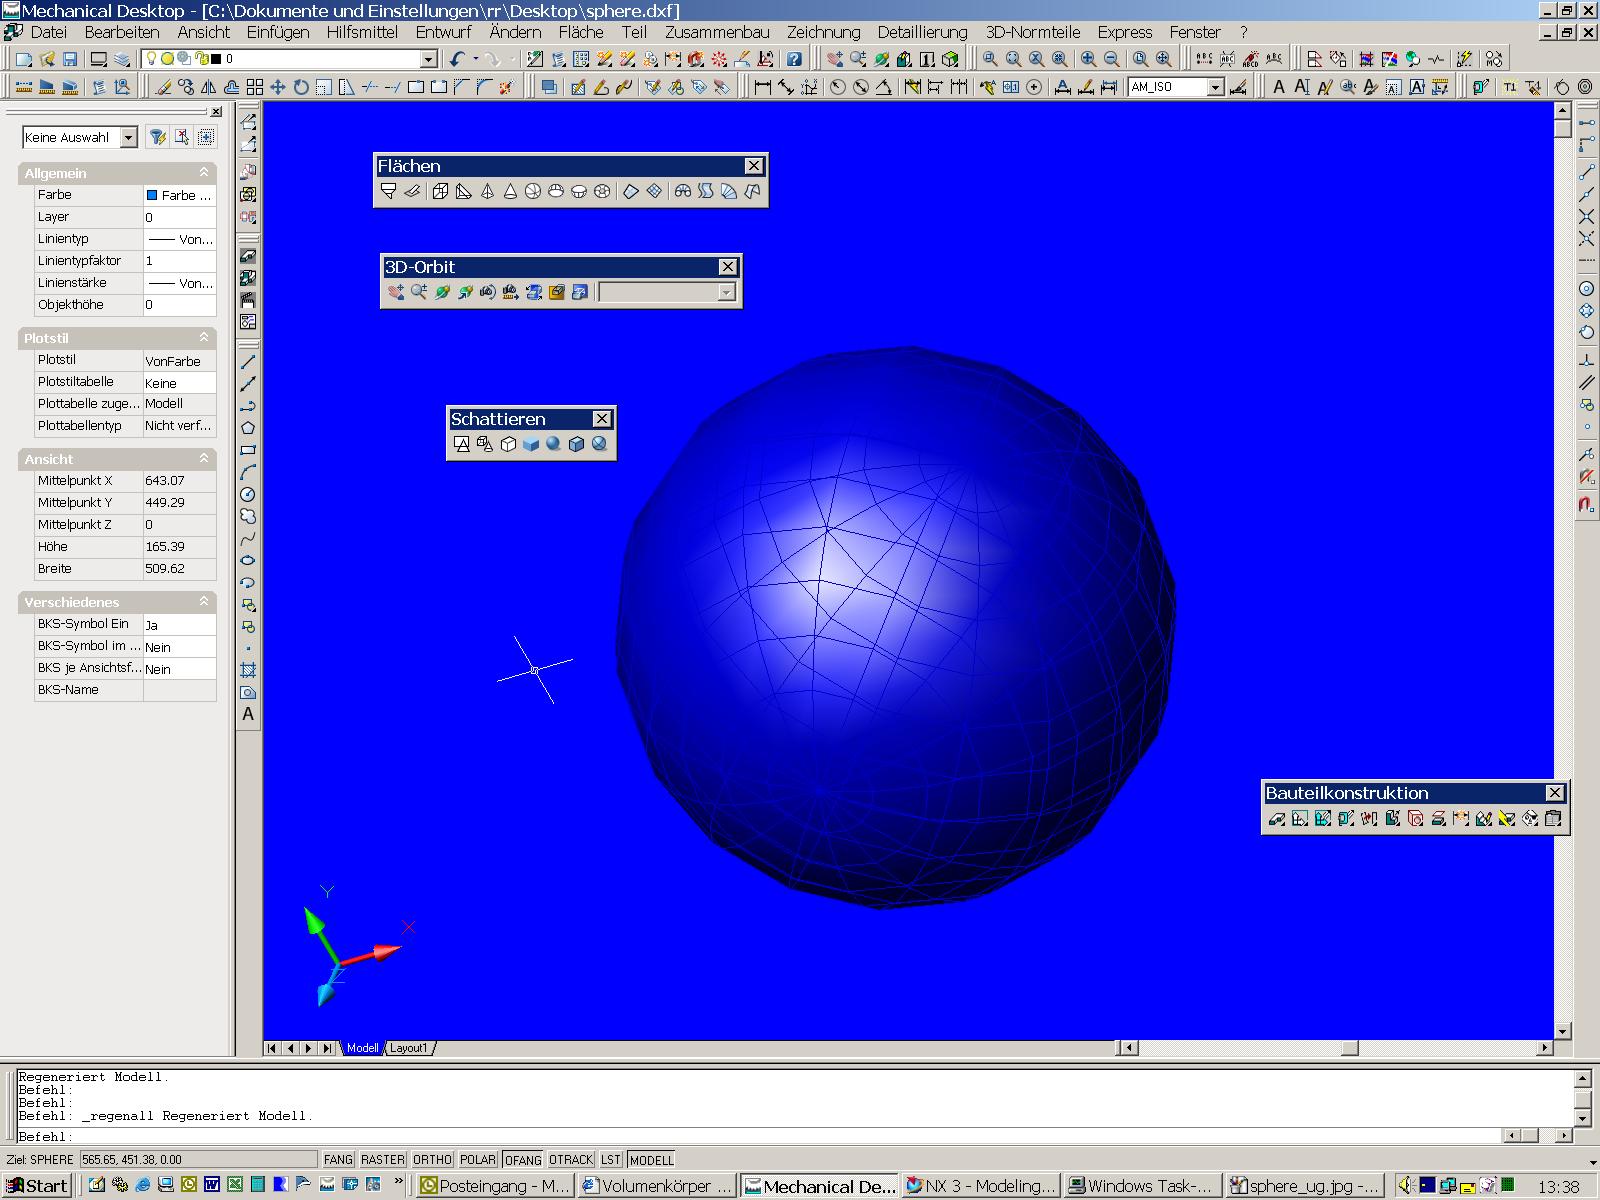Viewport: 1600px width, 1200px height.
Task: Toggle RASTER grid mode in status bar
Action: pyautogui.click(x=383, y=1160)
